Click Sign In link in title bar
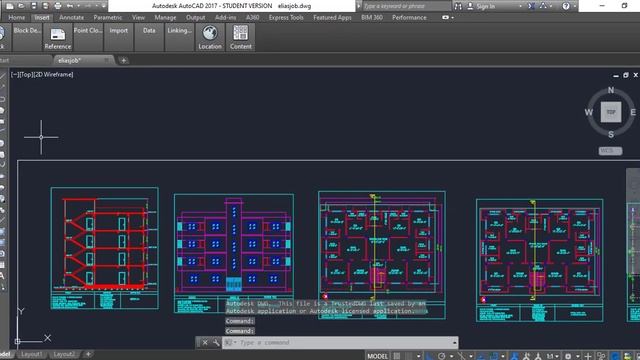 pyautogui.click(x=486, y=6)
